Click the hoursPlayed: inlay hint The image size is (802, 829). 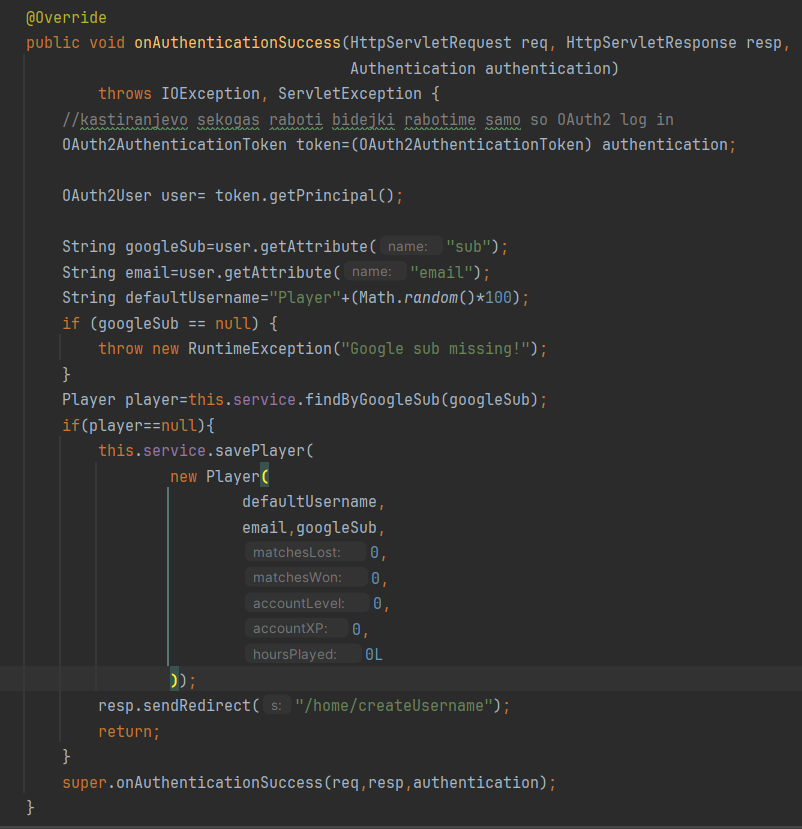point(302,655)
